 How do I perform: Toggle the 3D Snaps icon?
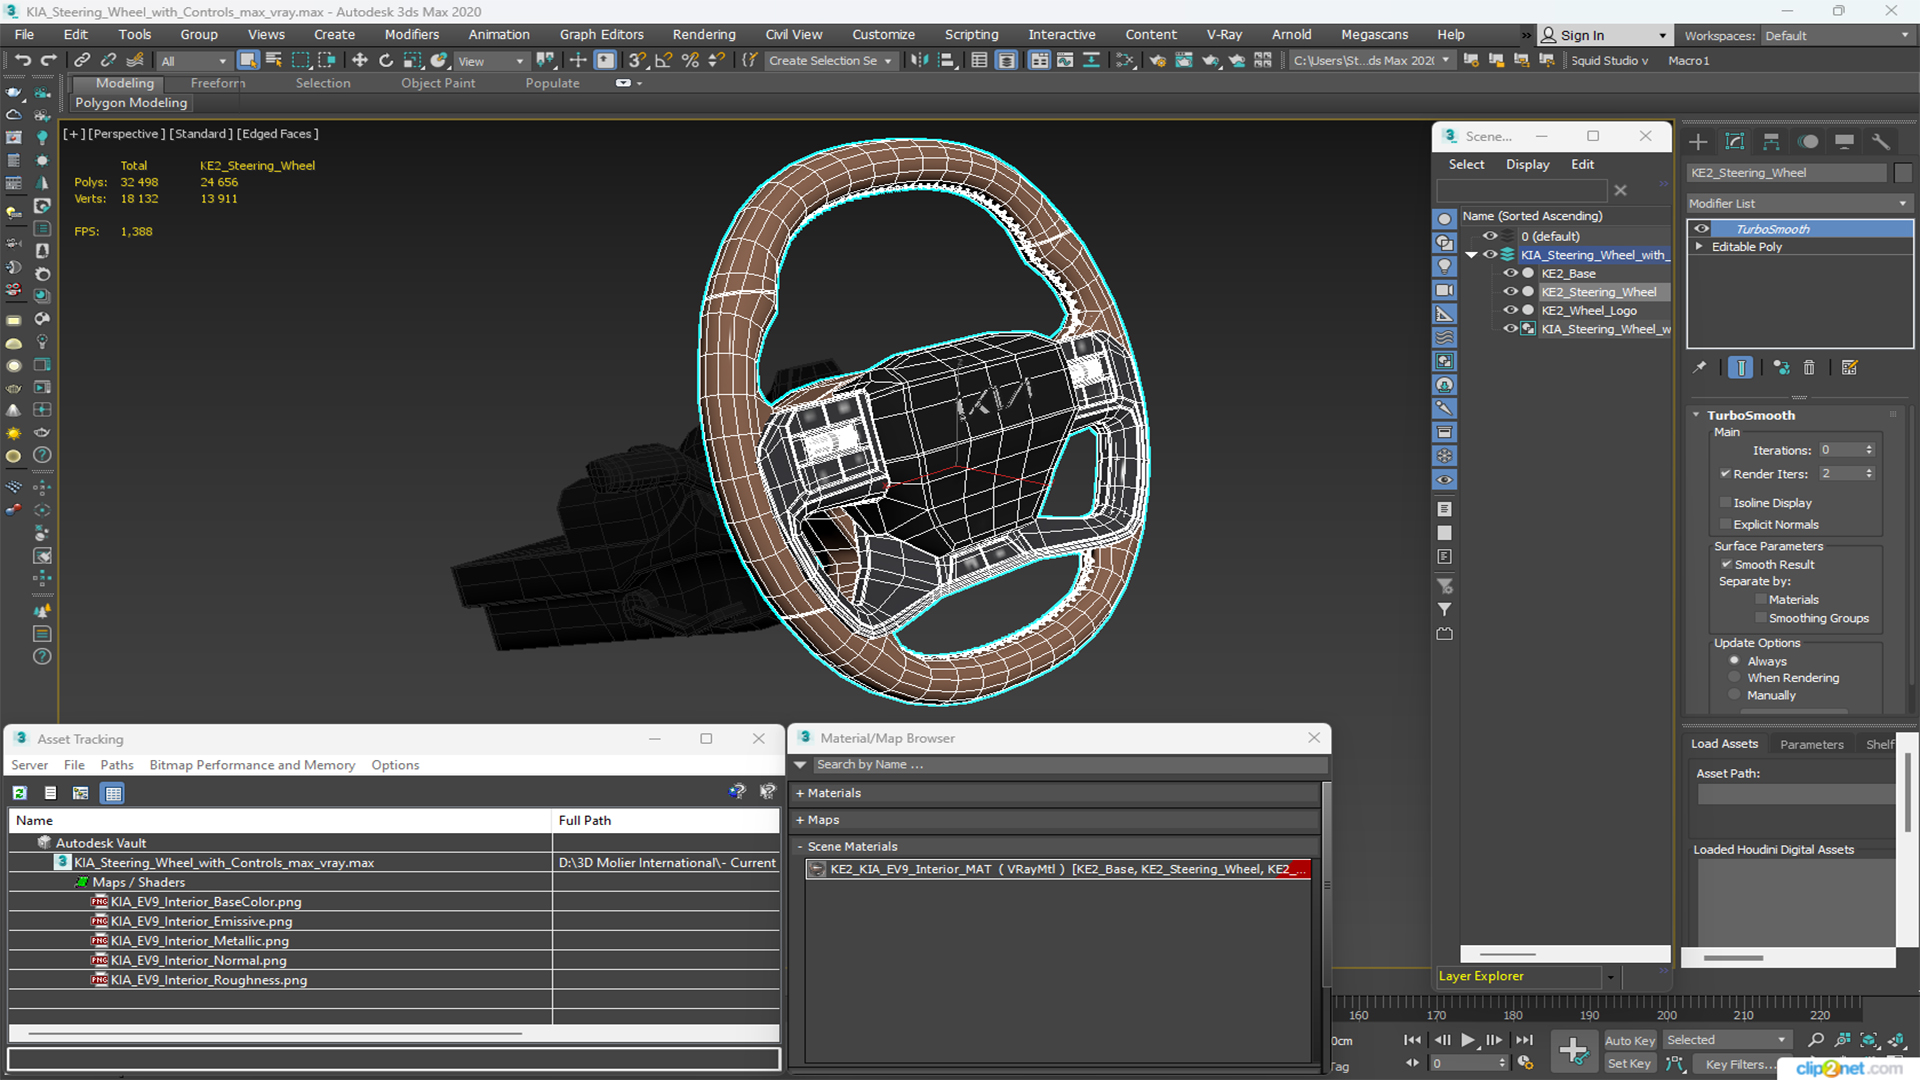coord(637,61)
